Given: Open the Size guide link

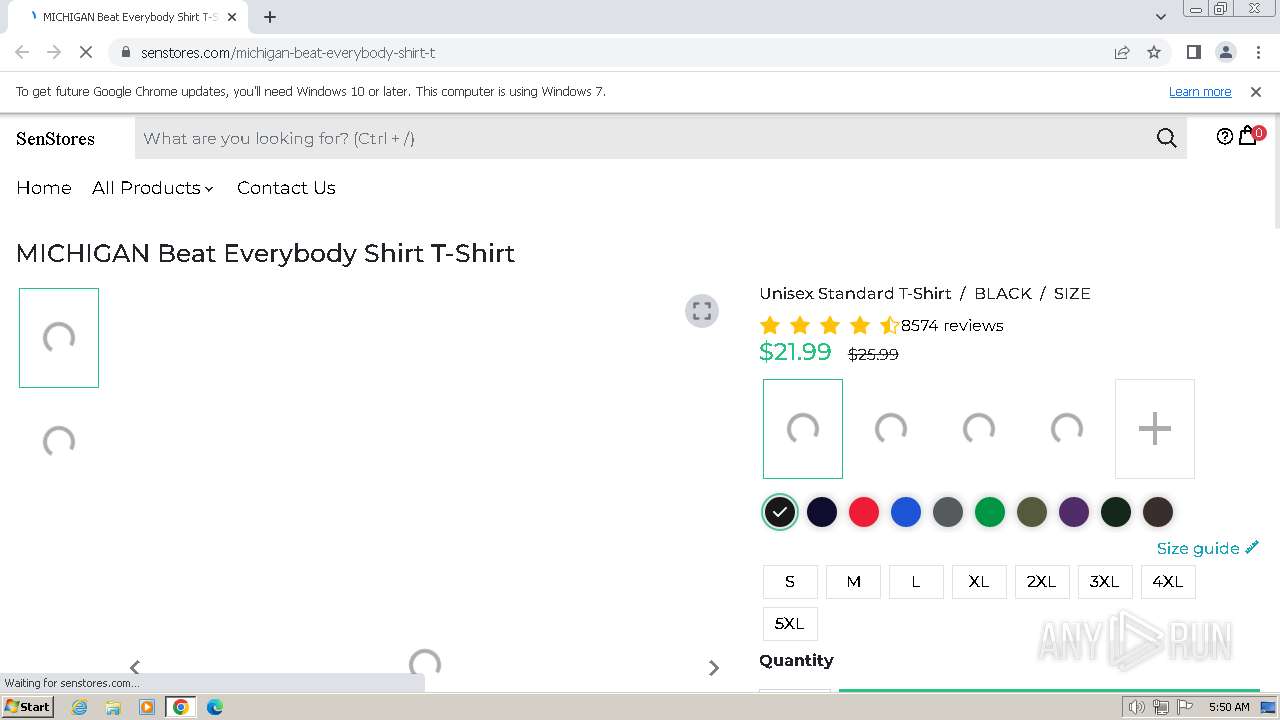Looking at the screenshot, I should click(1207, 548).
